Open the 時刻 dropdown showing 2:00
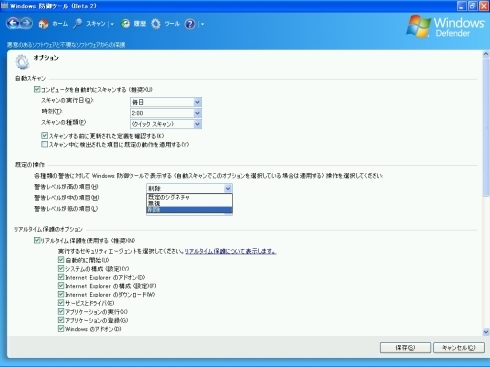The width and height of the screenshot is (490, 367). (x=166, y=113)
